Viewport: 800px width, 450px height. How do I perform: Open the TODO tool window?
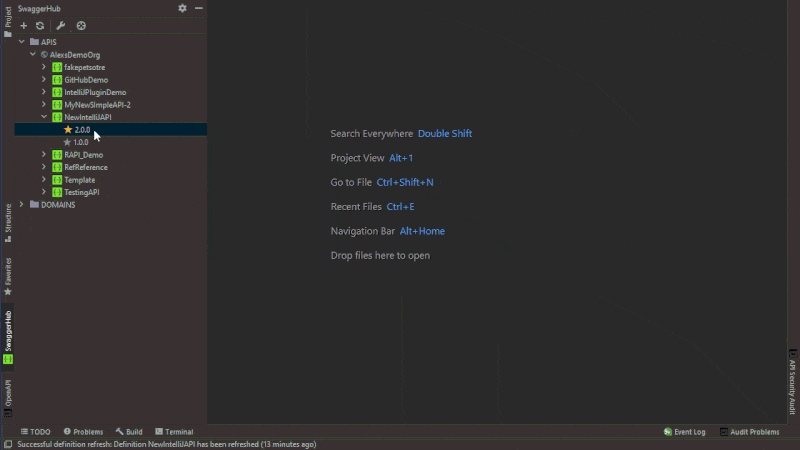[35, 432]
